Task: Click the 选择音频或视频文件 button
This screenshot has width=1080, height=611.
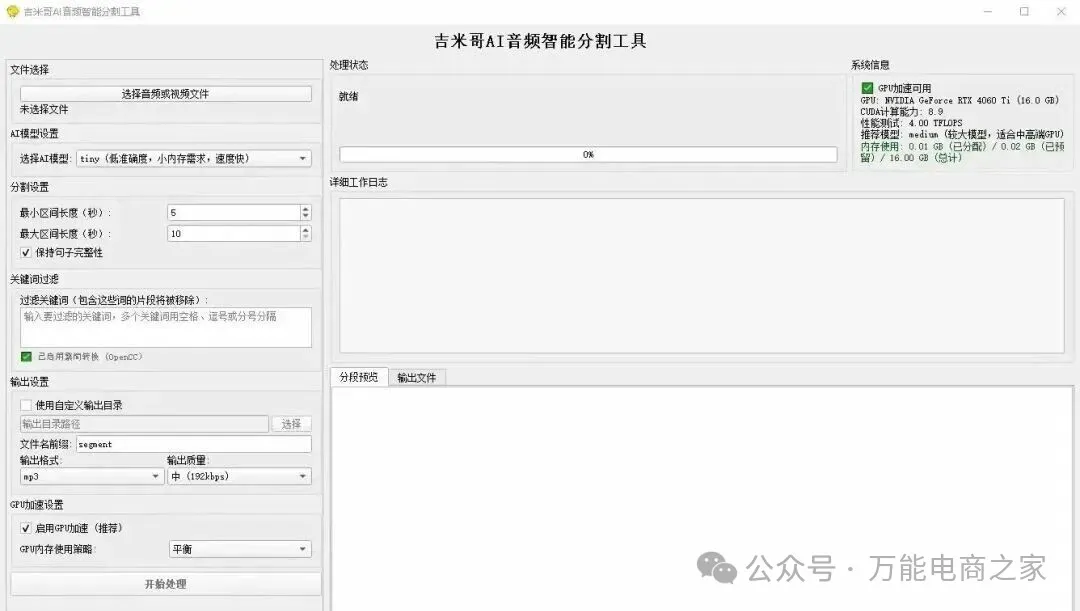Action: point(165,94)
